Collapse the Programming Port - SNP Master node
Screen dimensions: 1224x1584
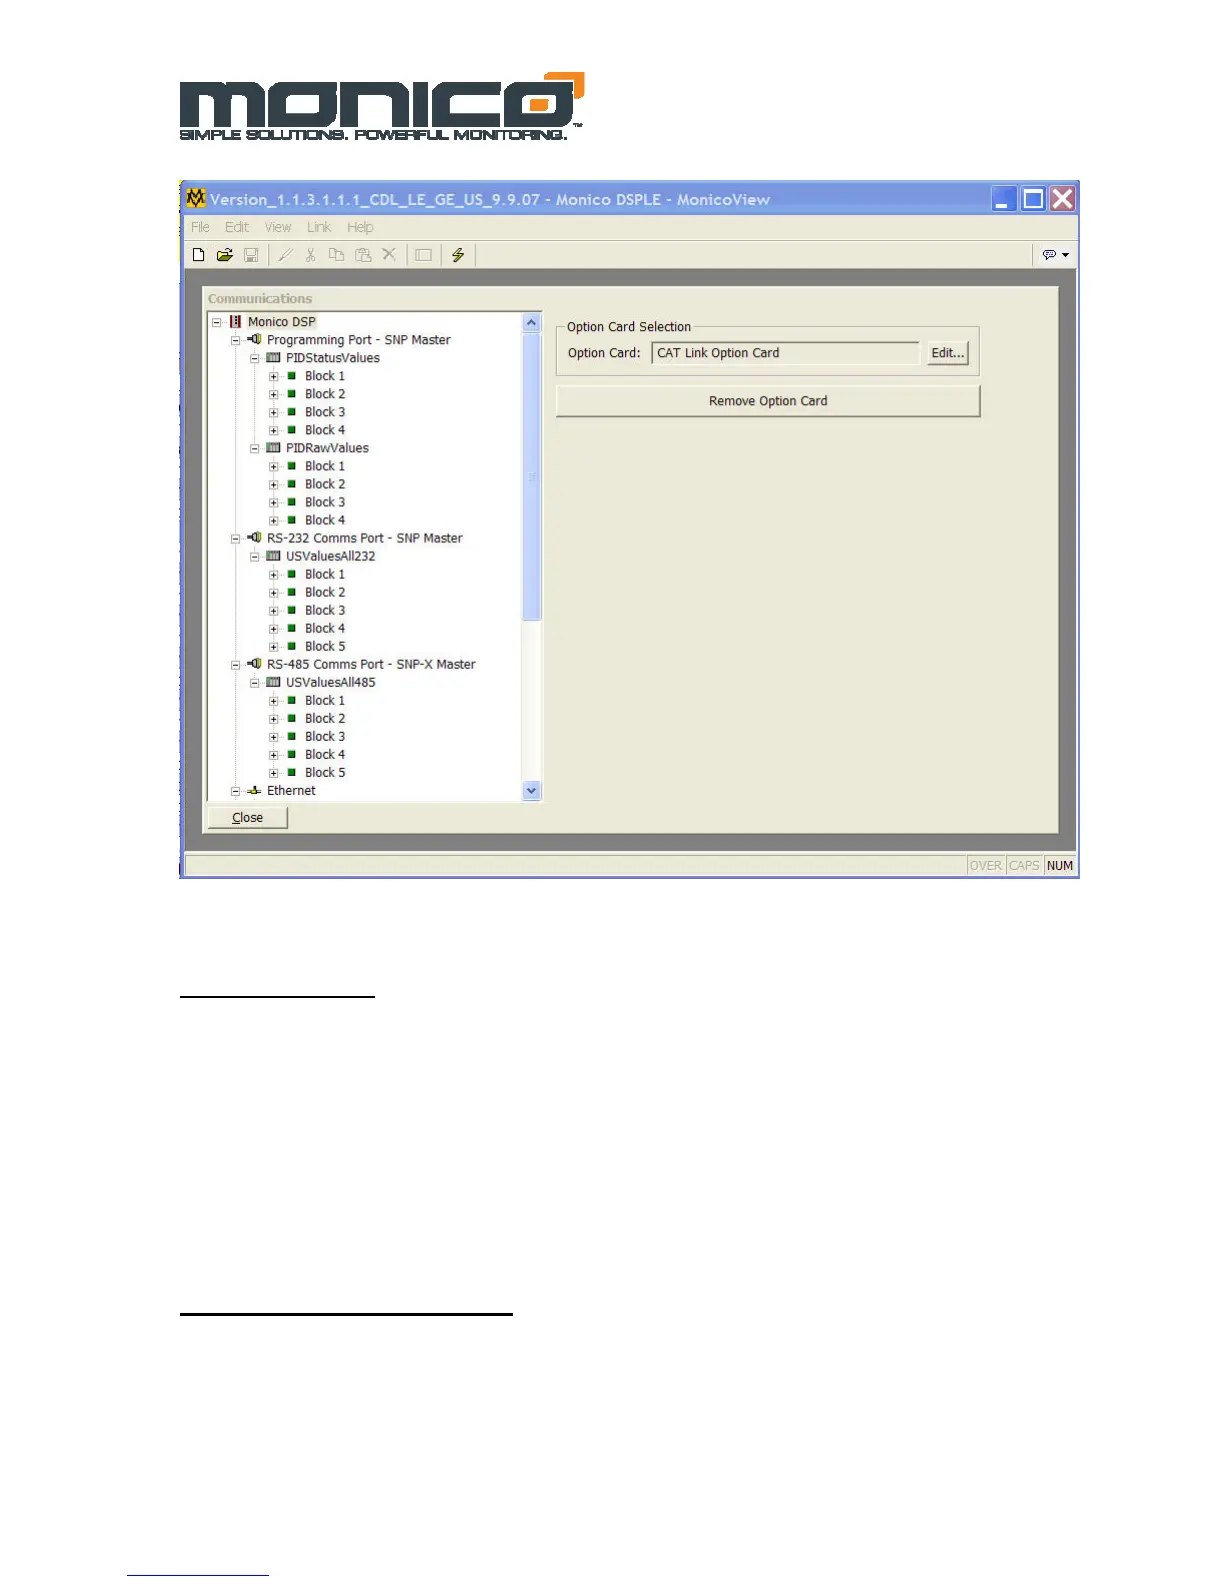[236, 340]
